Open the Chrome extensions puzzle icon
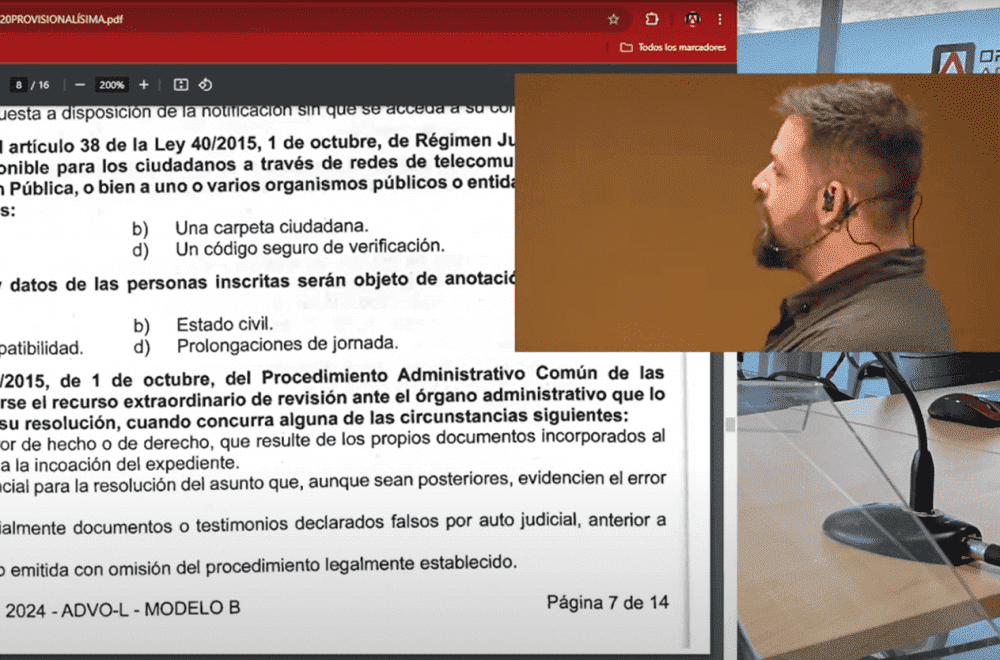Image resolution: width=1000 pixels, height=660 pixels. [652, 19]
